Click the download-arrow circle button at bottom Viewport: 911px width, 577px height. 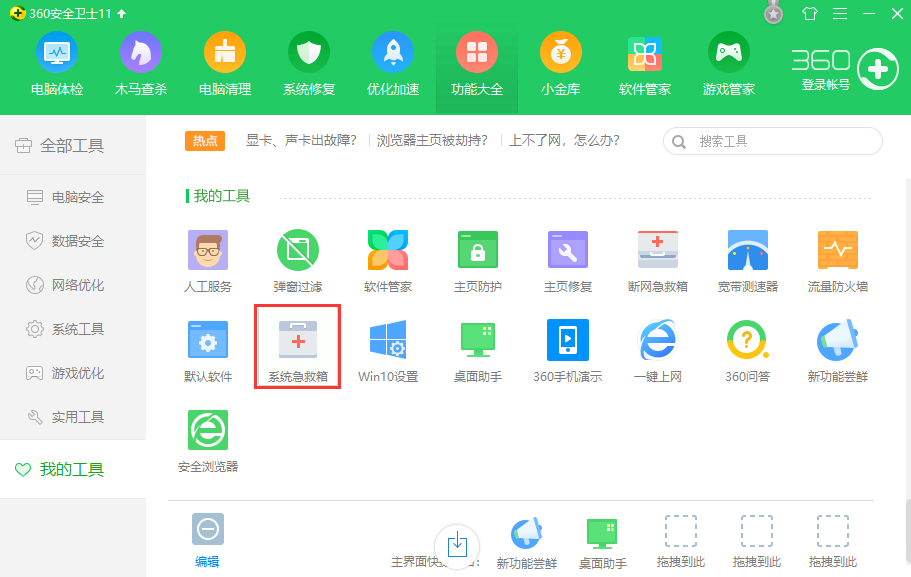[457, 546]
